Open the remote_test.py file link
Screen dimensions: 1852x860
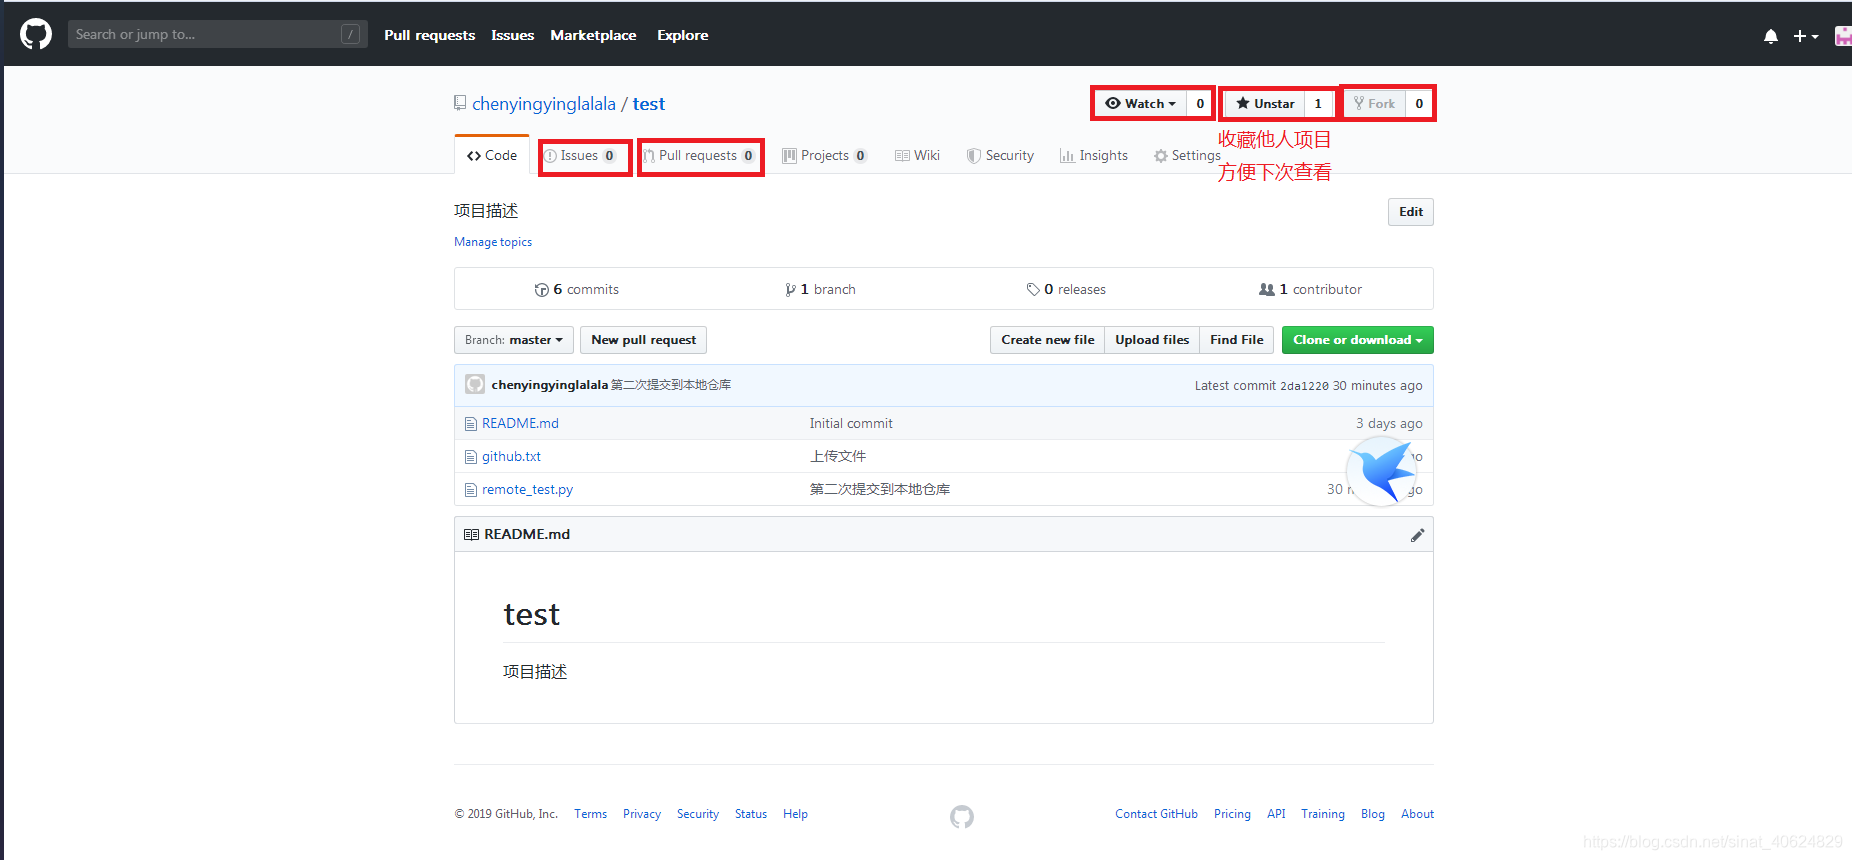[x=527, y=490]
